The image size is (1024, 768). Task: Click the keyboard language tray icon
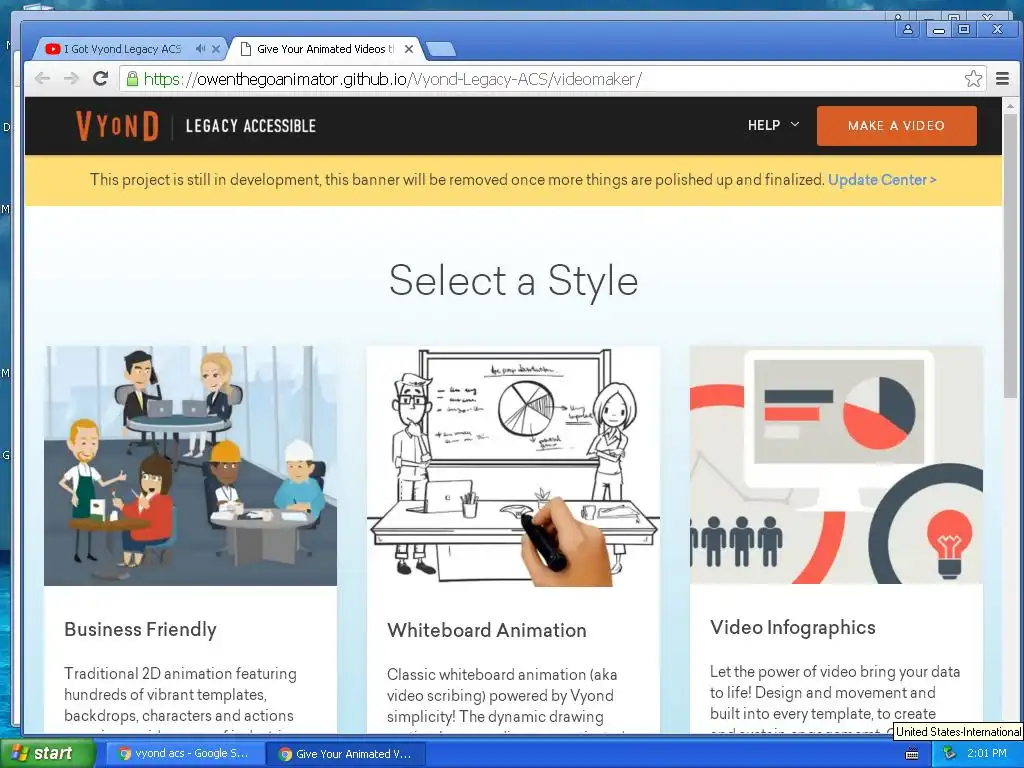[912, 754]
